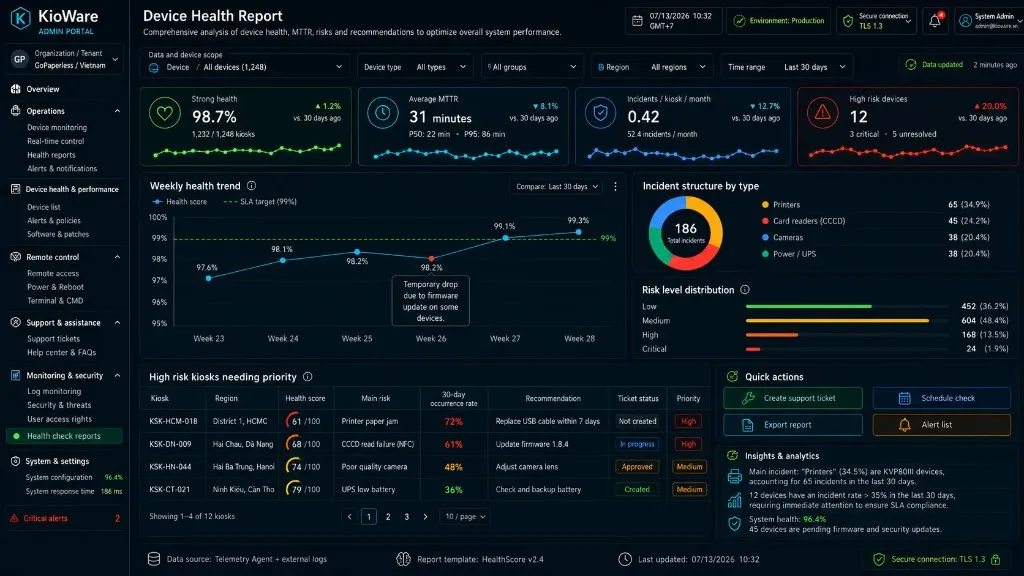1024x576 pixels.
Task: Open the Region All regions dropdown
Action: point(651,67)
